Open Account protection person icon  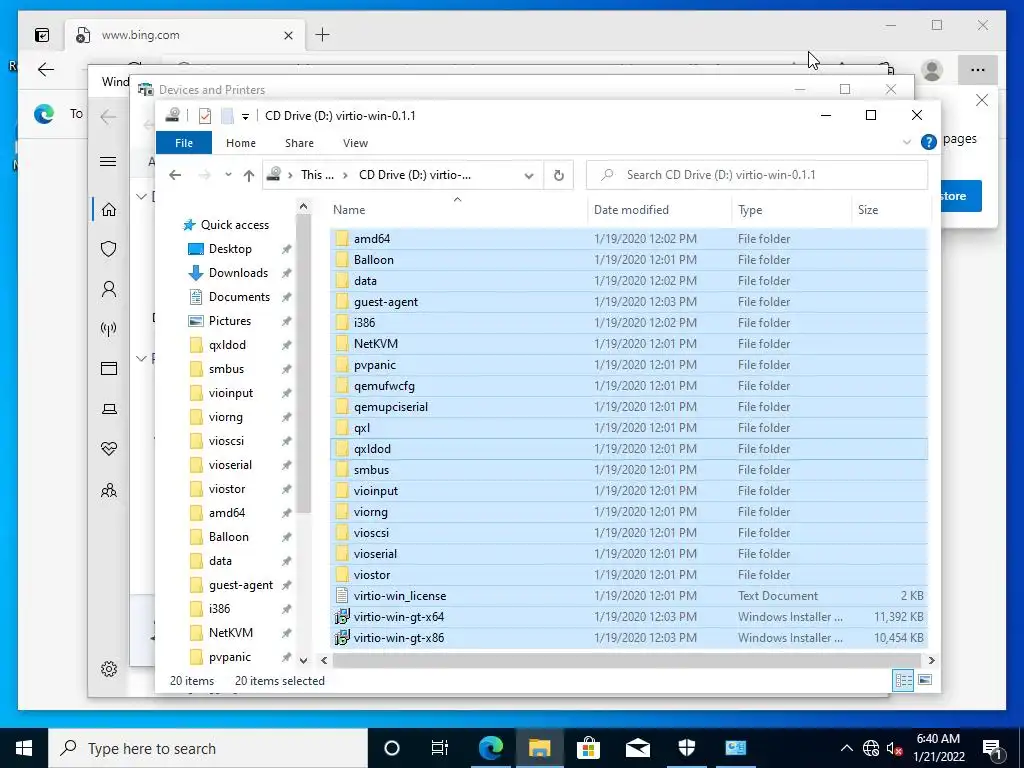coord(108,289)
